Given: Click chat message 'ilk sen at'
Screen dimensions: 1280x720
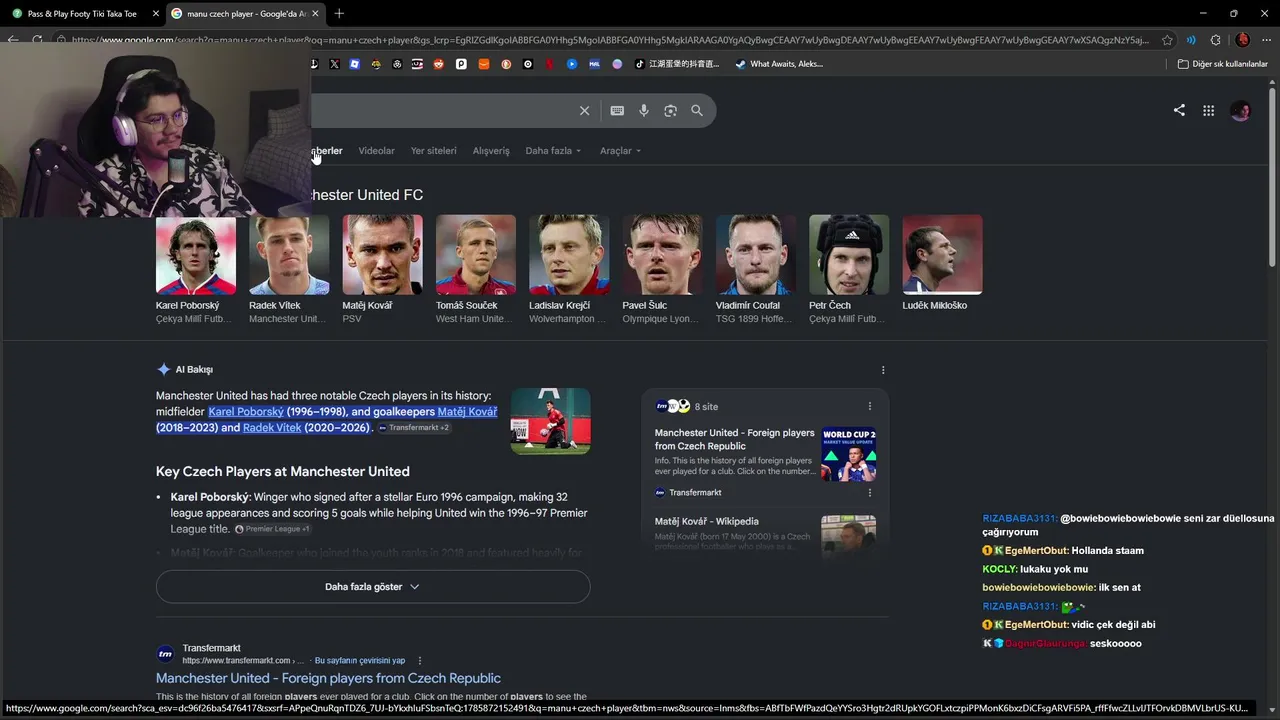Looking at the screenshot, I should point(1120,588).
